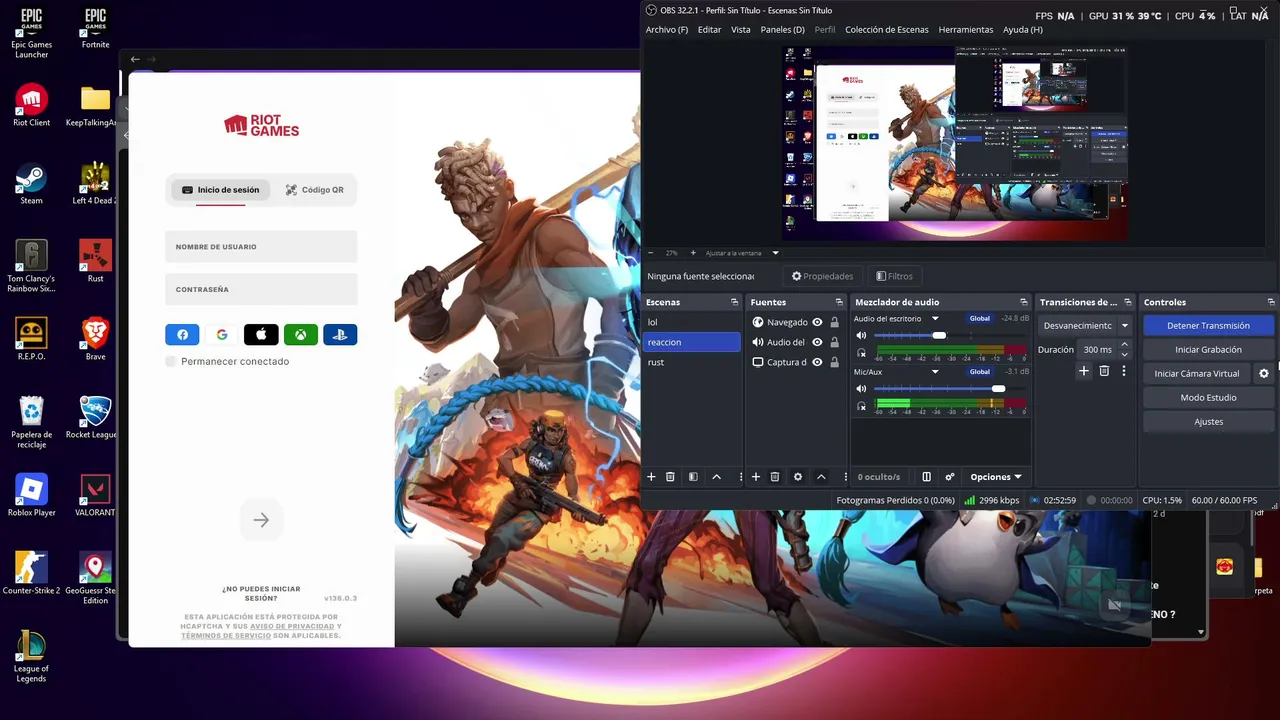
Task: Open the audio mixer Opciones dropdown
Action: [x=996, y=477]
